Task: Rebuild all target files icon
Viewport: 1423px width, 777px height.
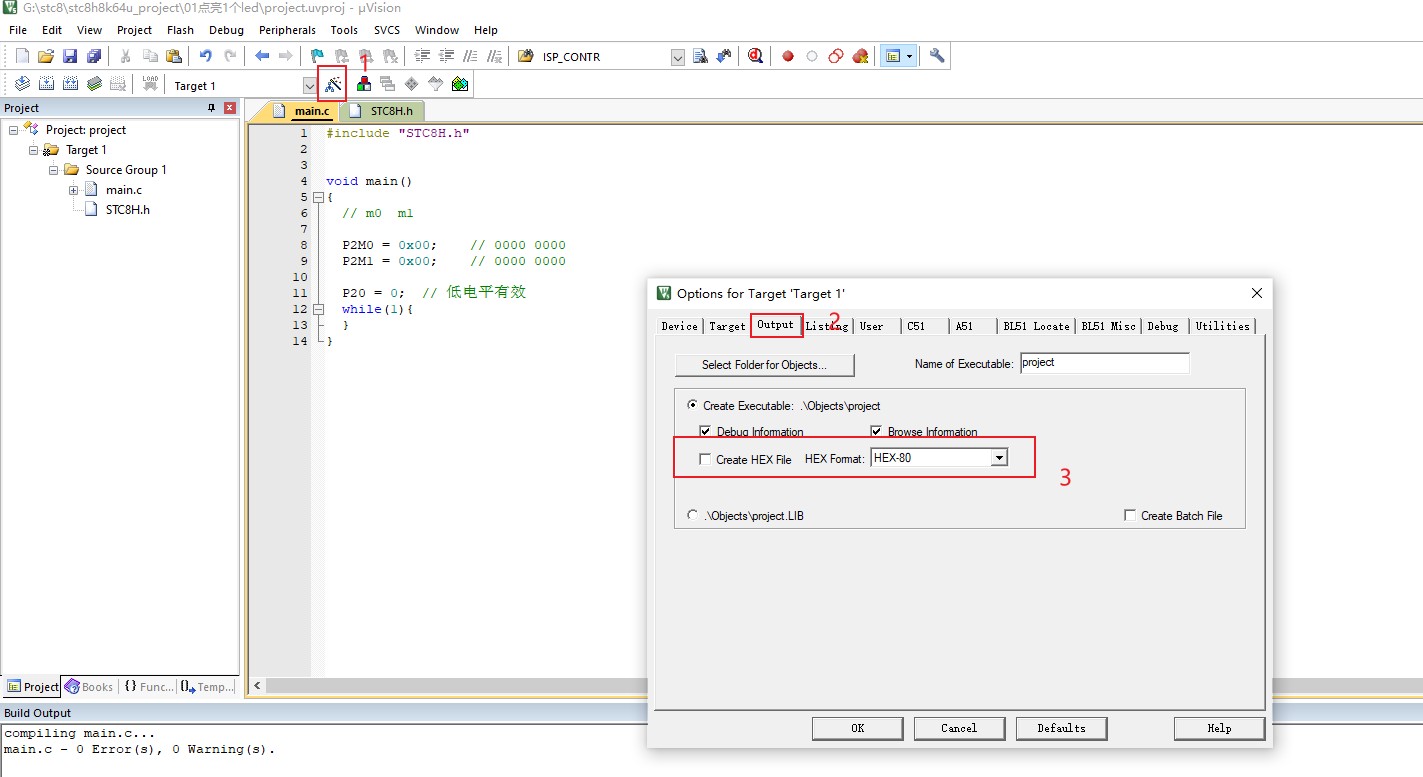Action: pyautogui.click(x=70, y=84)
